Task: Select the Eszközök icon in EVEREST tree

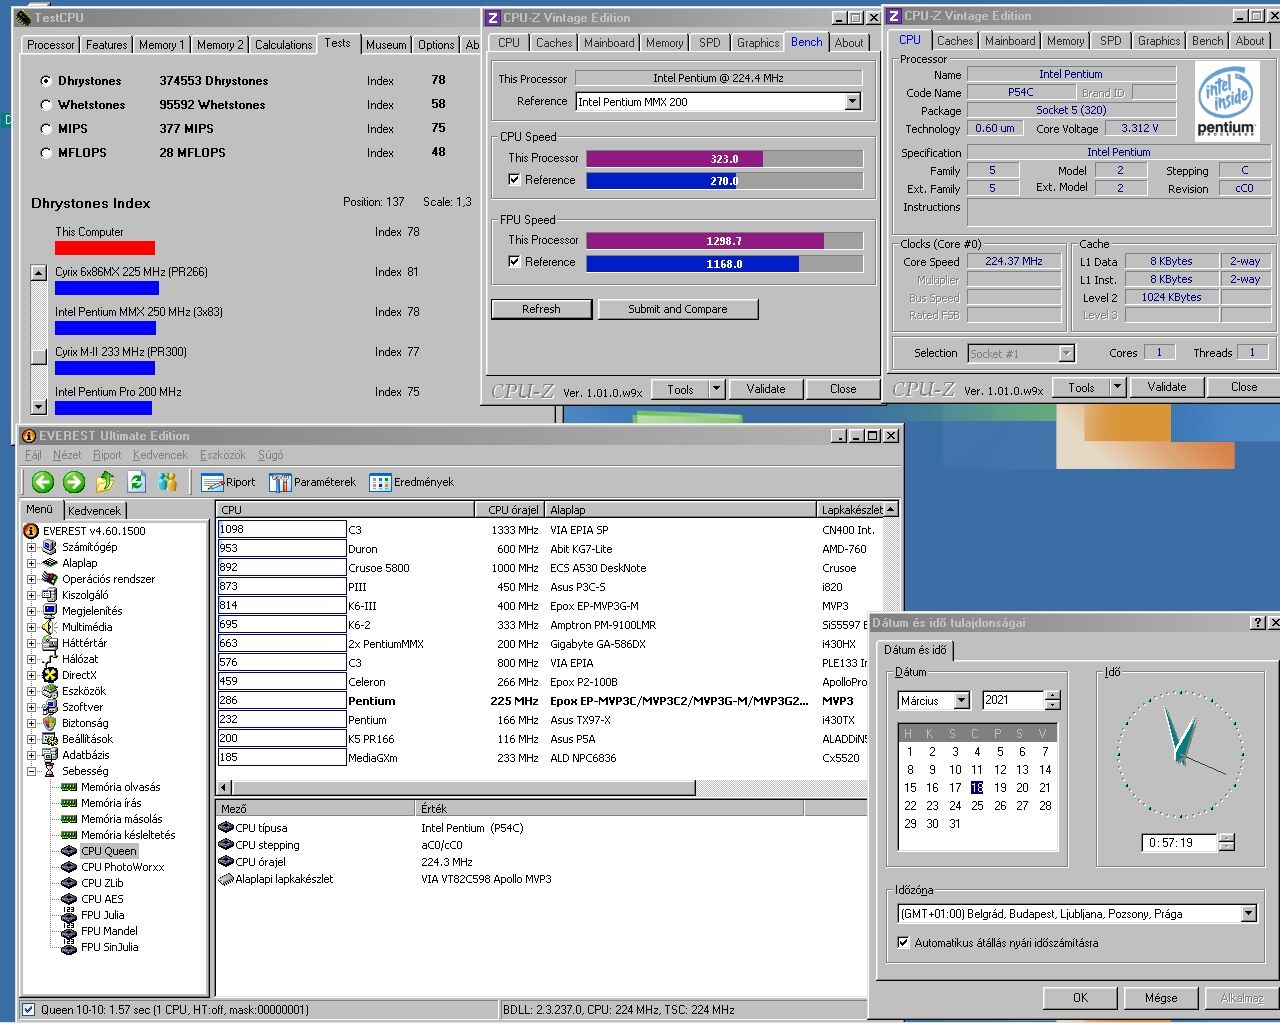Action: (50, 691)
